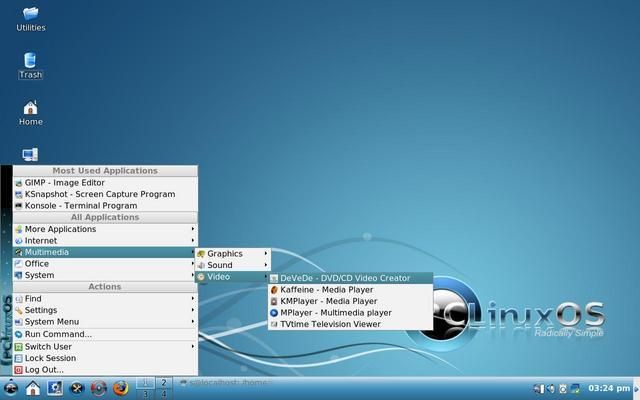Click the Settings label in Actions
The image size is (640, 400).
point(41,310)
